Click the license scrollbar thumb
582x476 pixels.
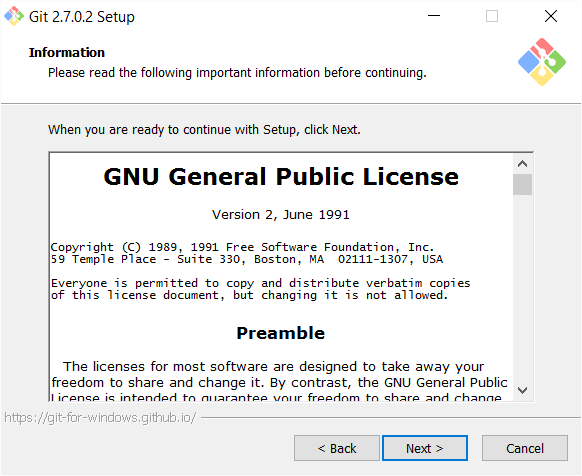[522, 184]
